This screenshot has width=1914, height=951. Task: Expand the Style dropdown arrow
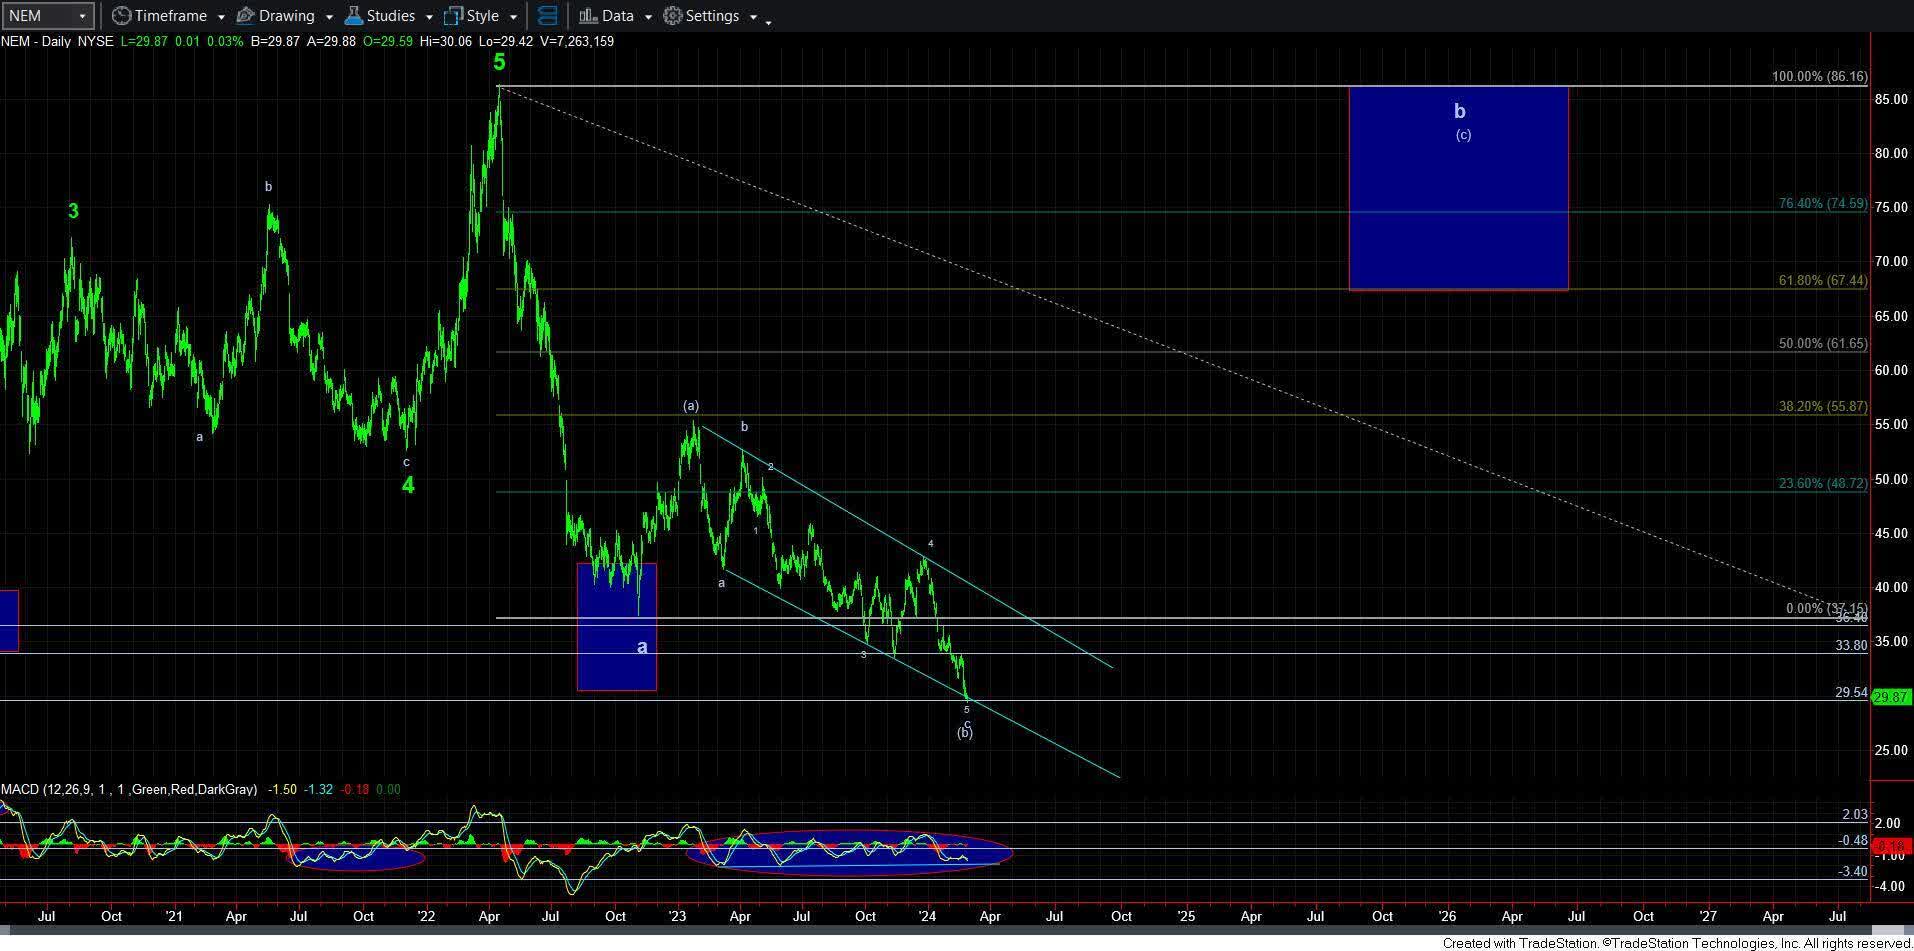point(513,17)
